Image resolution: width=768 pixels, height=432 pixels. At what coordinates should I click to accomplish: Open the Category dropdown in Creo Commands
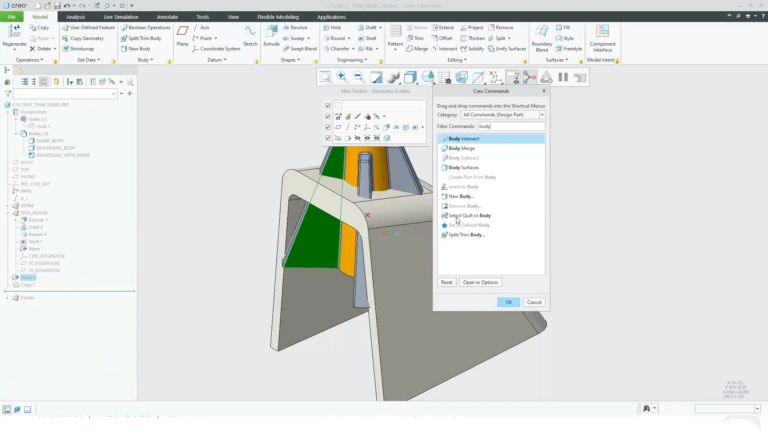503,115
